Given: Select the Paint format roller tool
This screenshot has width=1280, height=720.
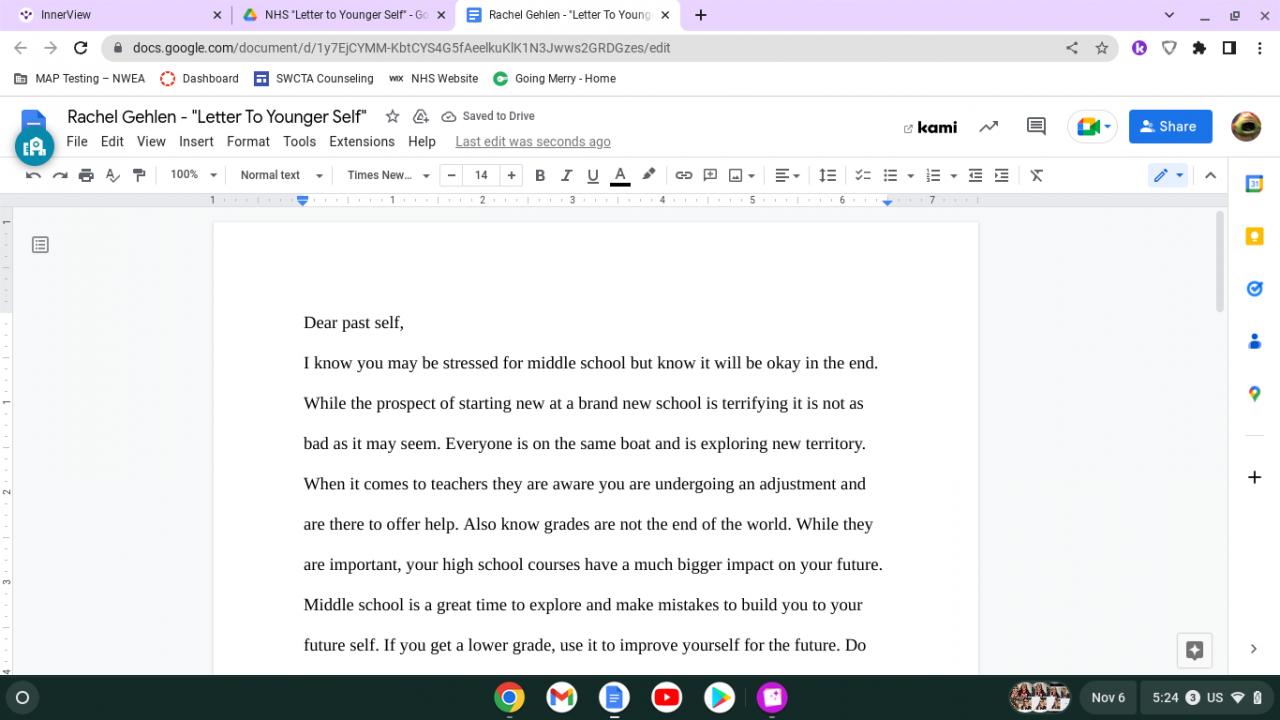Looking at the screenshot, I should pyautogui.click(x=139, y=175).
